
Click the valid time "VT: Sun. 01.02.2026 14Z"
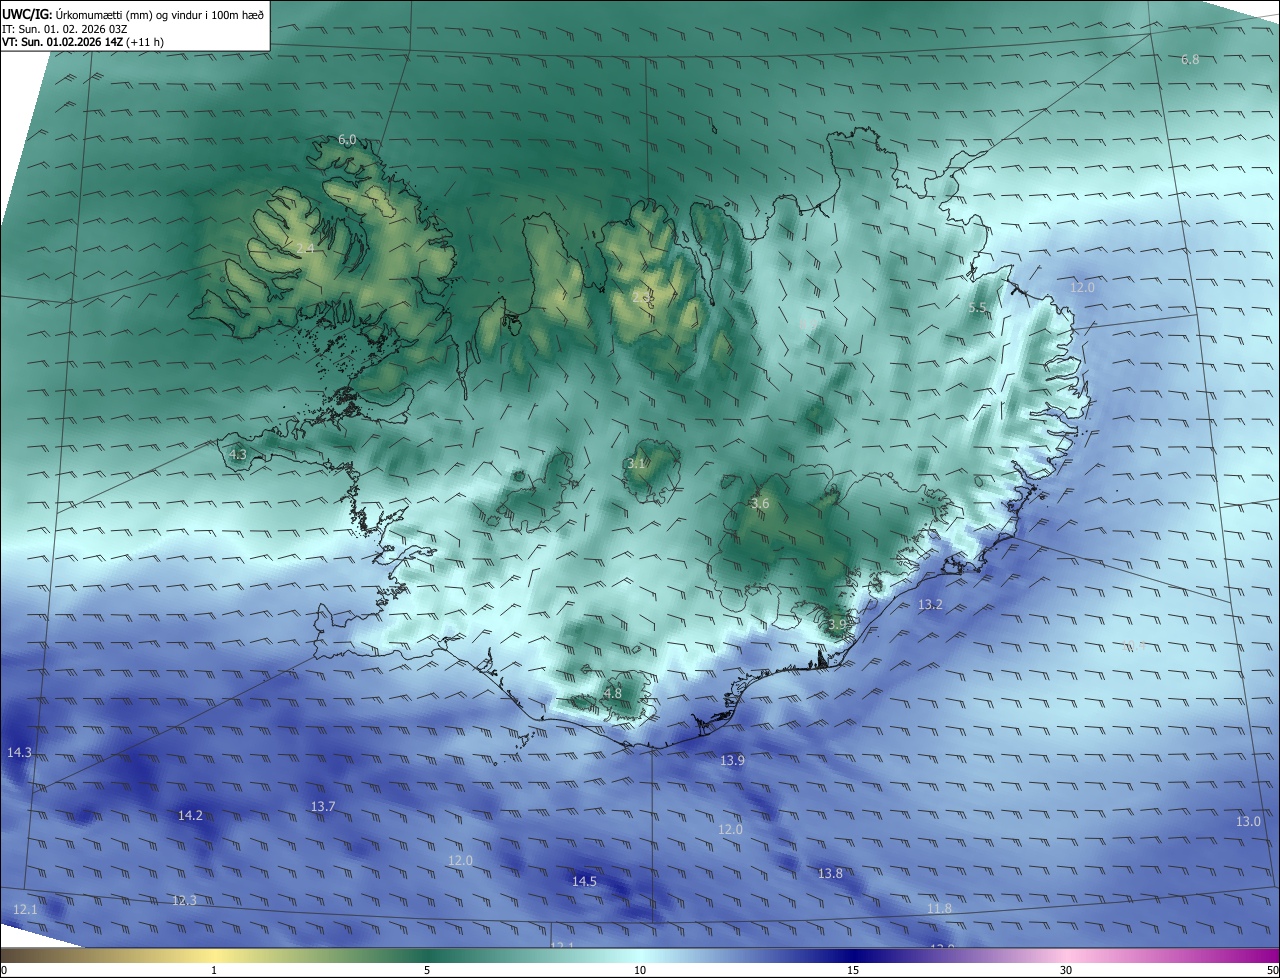(x=62, y=42)
